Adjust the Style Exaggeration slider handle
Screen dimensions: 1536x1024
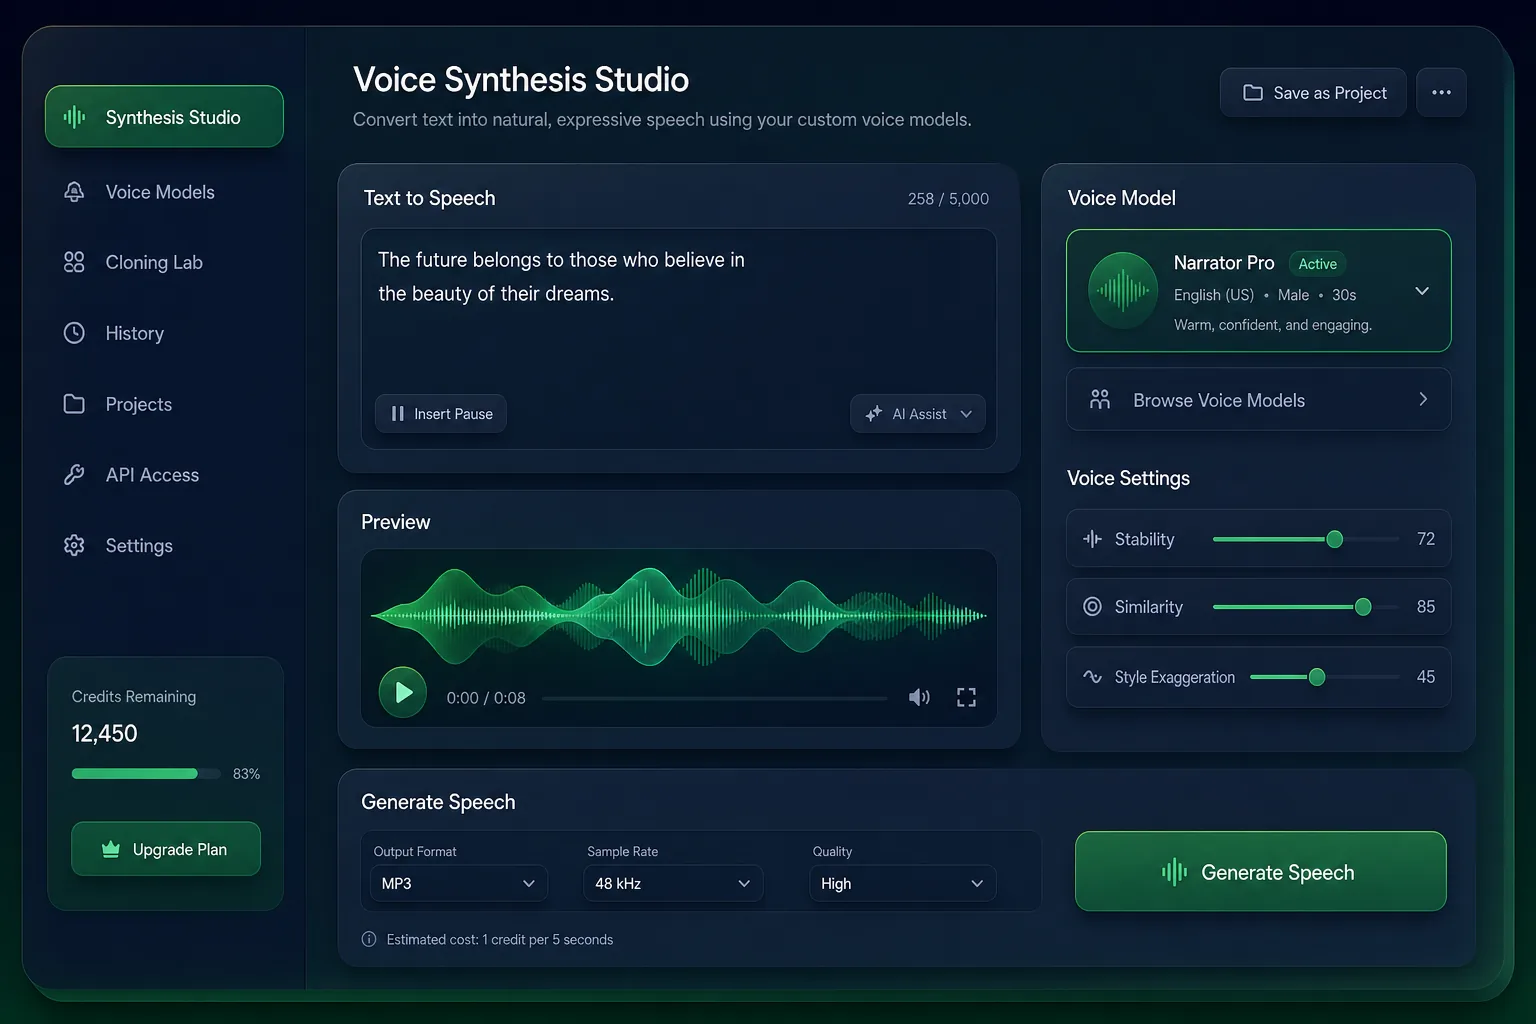tap(1317, 677)
